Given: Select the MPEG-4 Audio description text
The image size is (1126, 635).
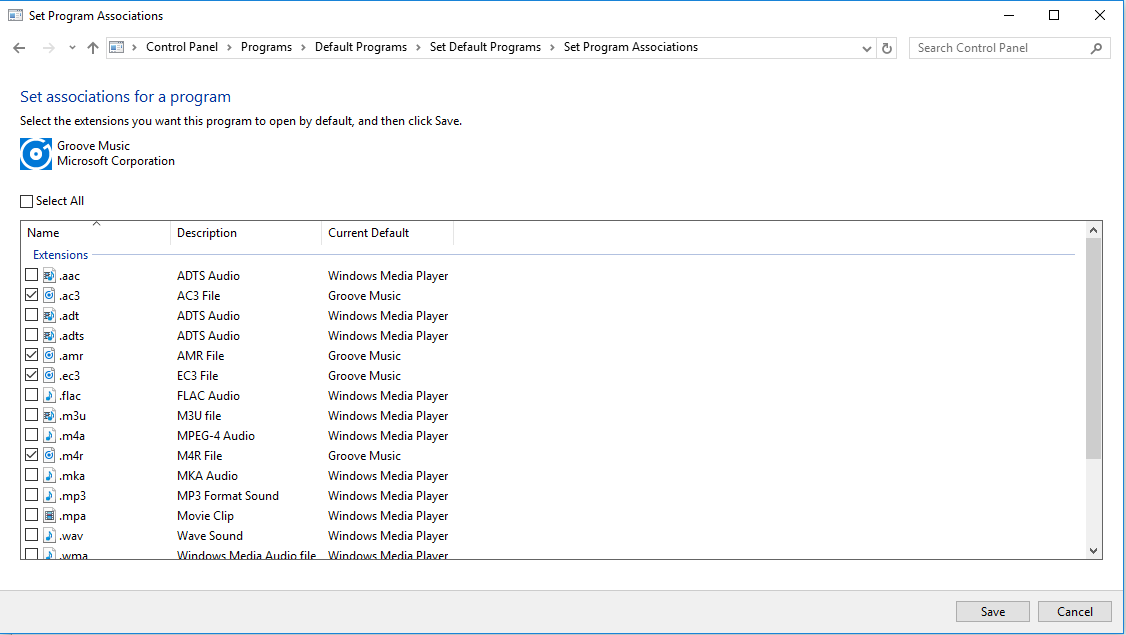Looking at the screenshot, I should [x=215, y=436].
